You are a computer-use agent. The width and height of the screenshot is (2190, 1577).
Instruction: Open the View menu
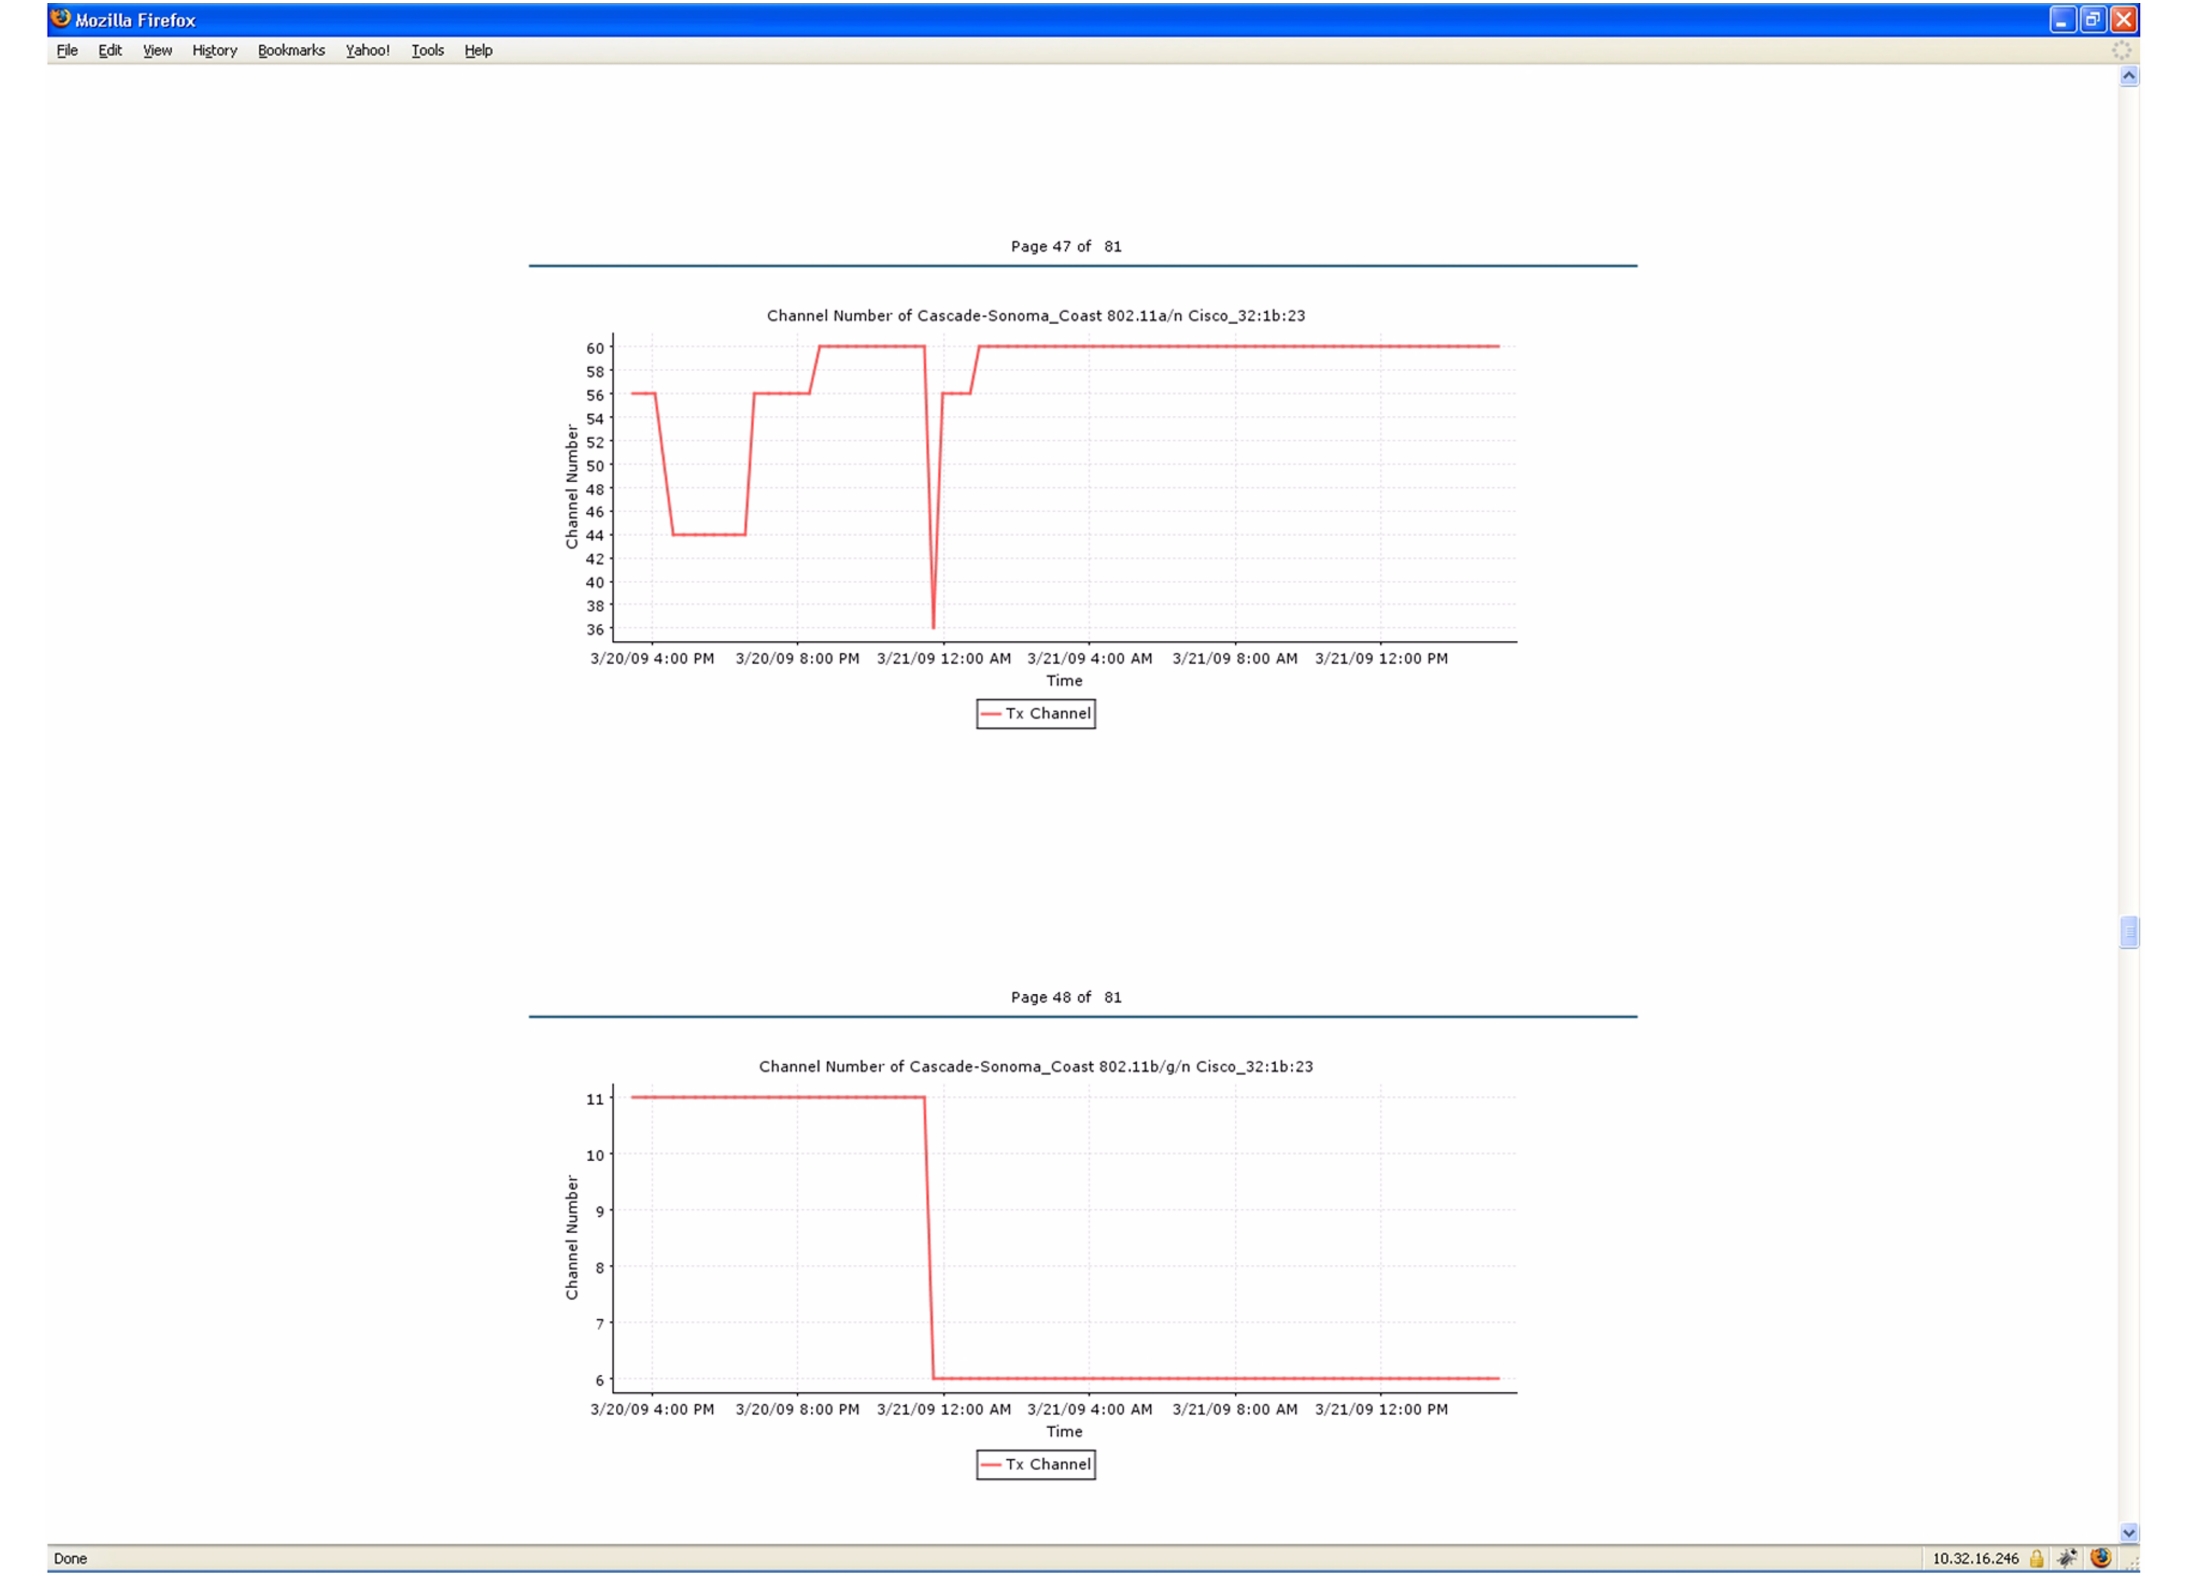click(157, 51)
